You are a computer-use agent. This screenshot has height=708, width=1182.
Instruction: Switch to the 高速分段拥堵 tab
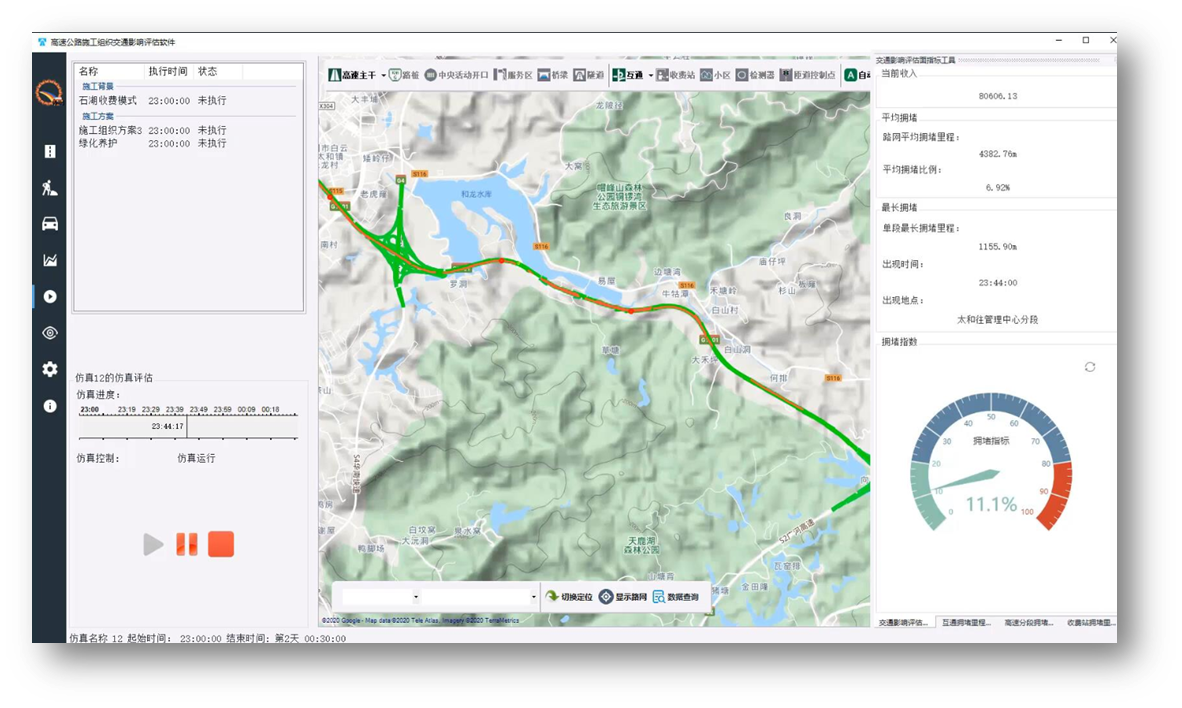pos(1028,623)
